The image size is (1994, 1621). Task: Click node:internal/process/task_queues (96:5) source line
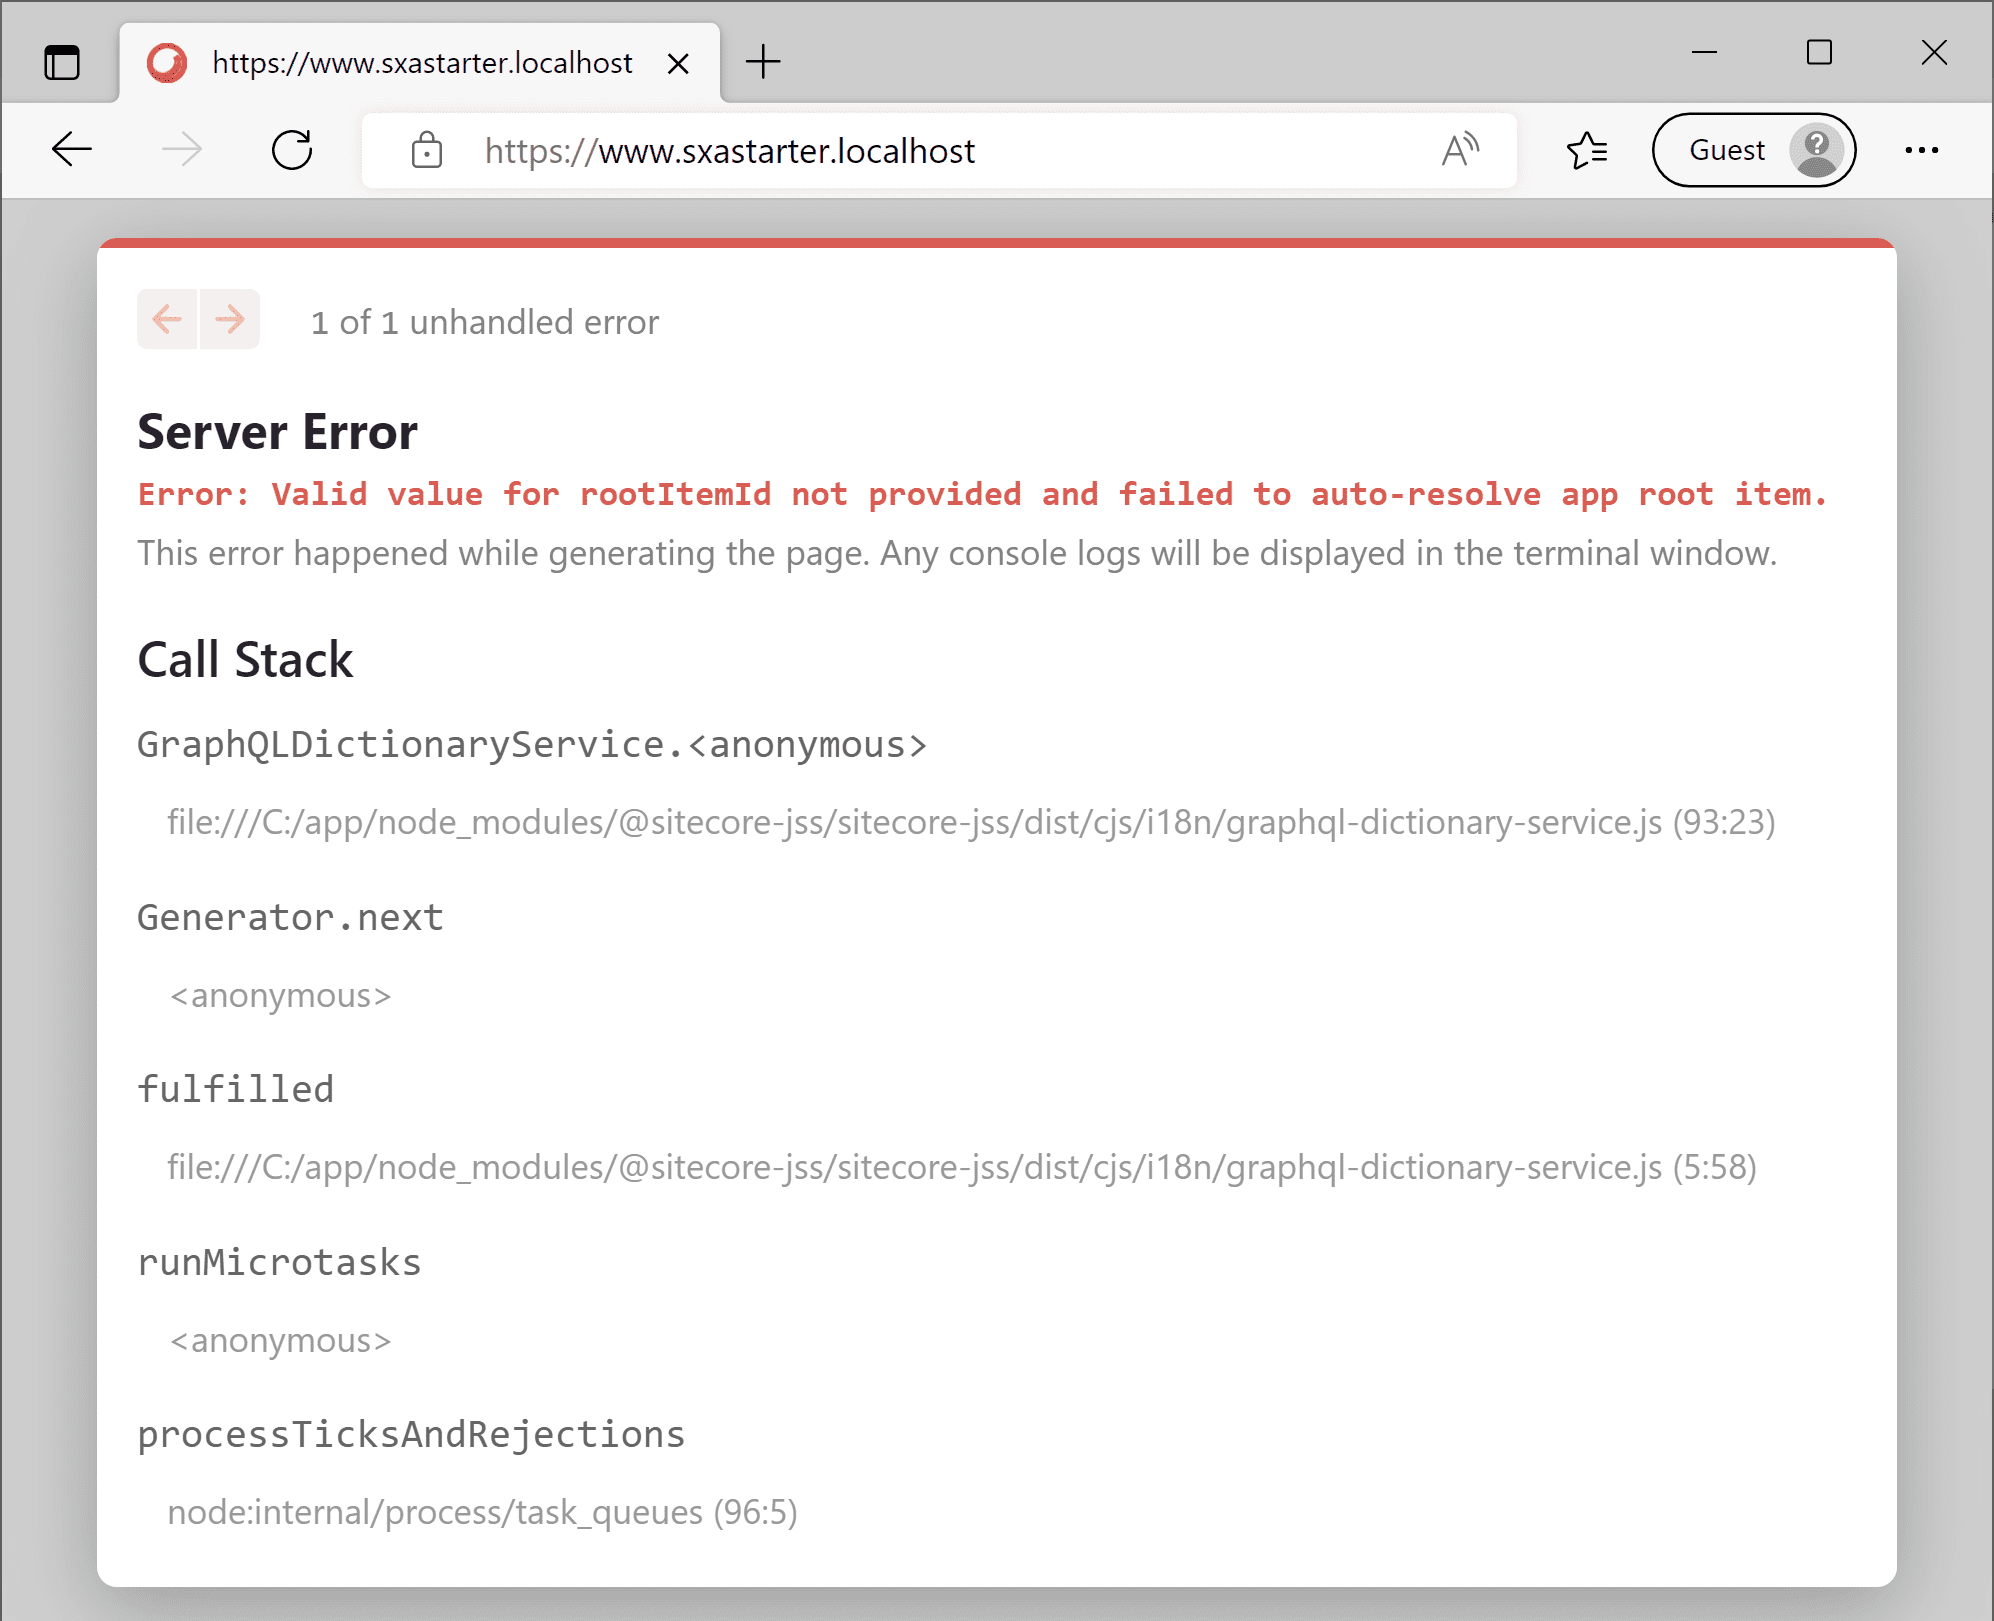[x=482, y=1512]
